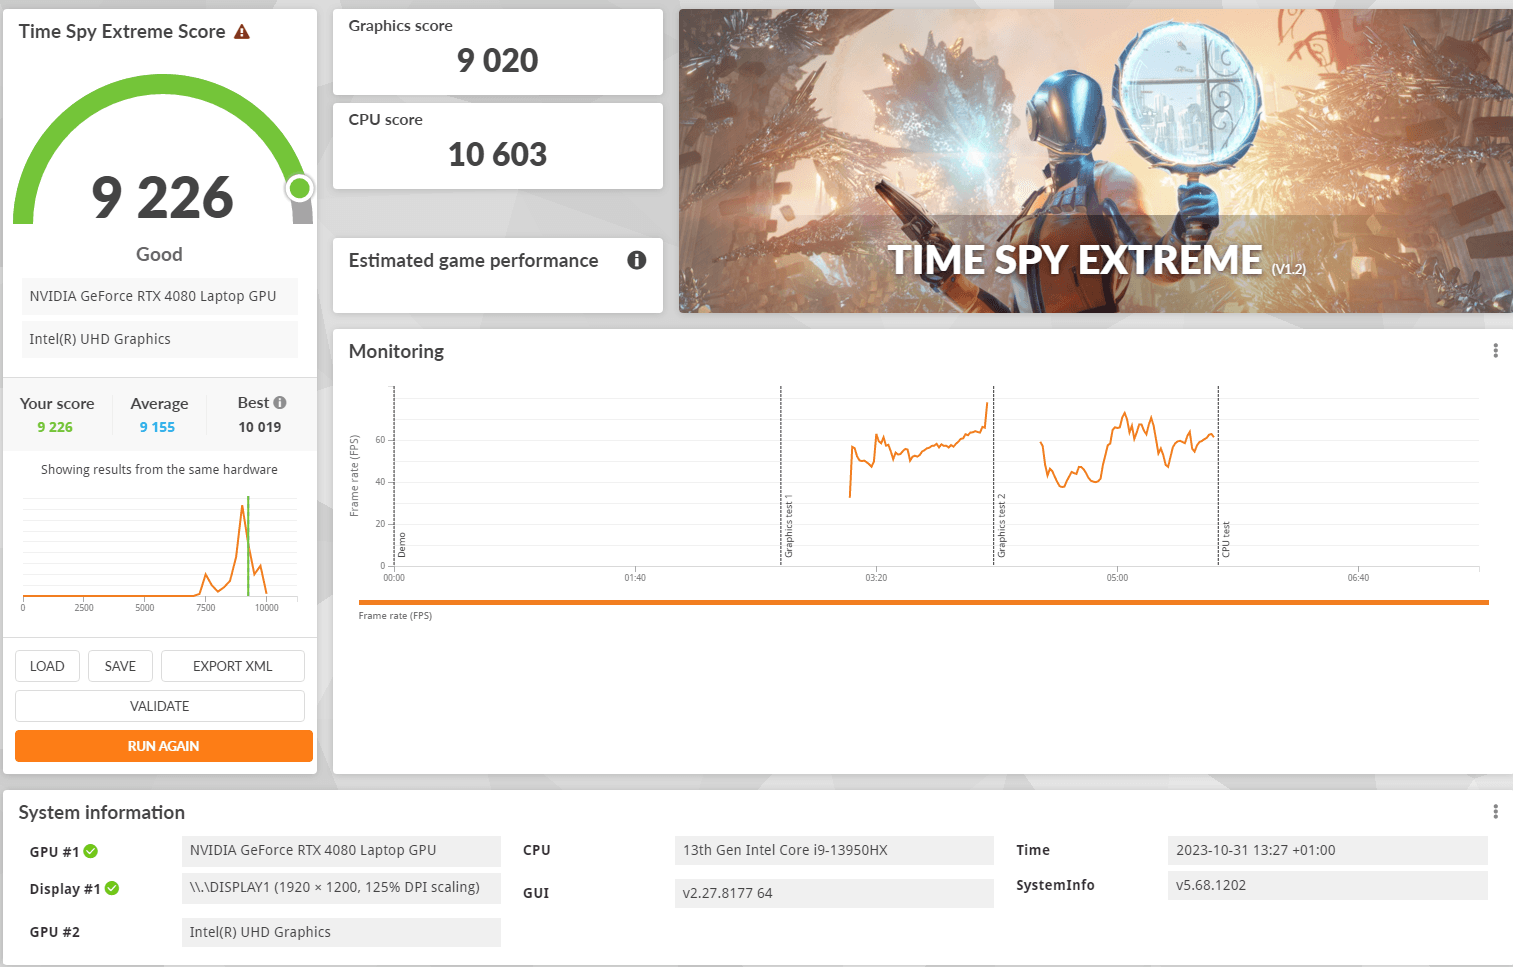Click the Estimated game performance heading
This screenshot has height=967, width=1513.
click(x=473, y=261)
